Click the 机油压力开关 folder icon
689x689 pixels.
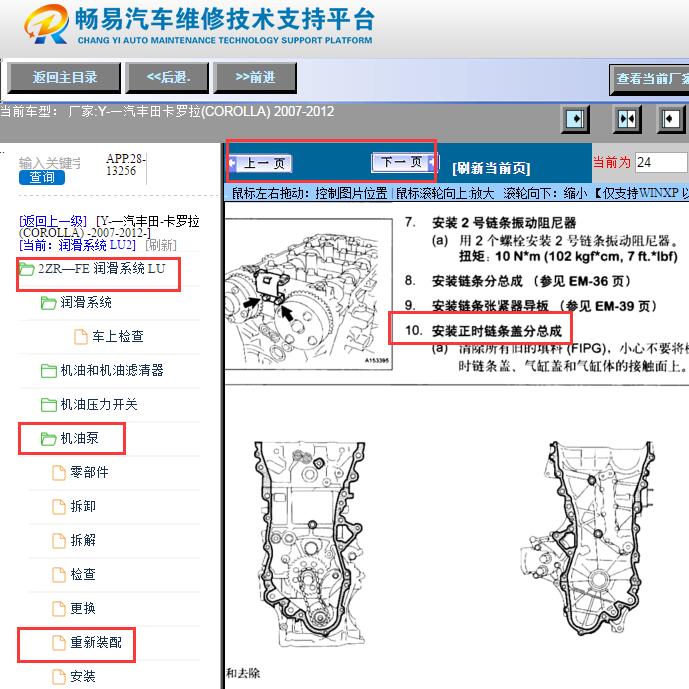pyautogui.click(x=48, y=405)
